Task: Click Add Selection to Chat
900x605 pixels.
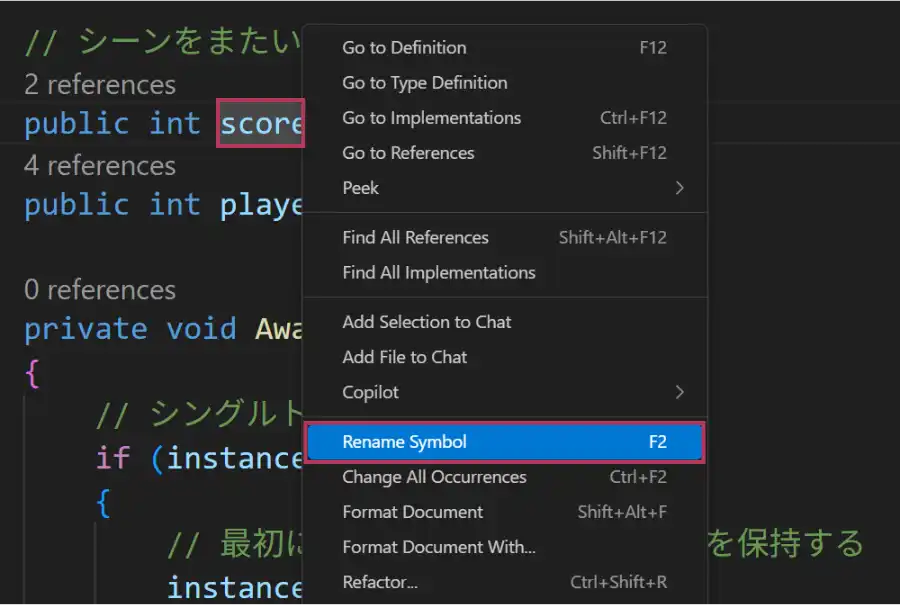Action: coord(426,322)
